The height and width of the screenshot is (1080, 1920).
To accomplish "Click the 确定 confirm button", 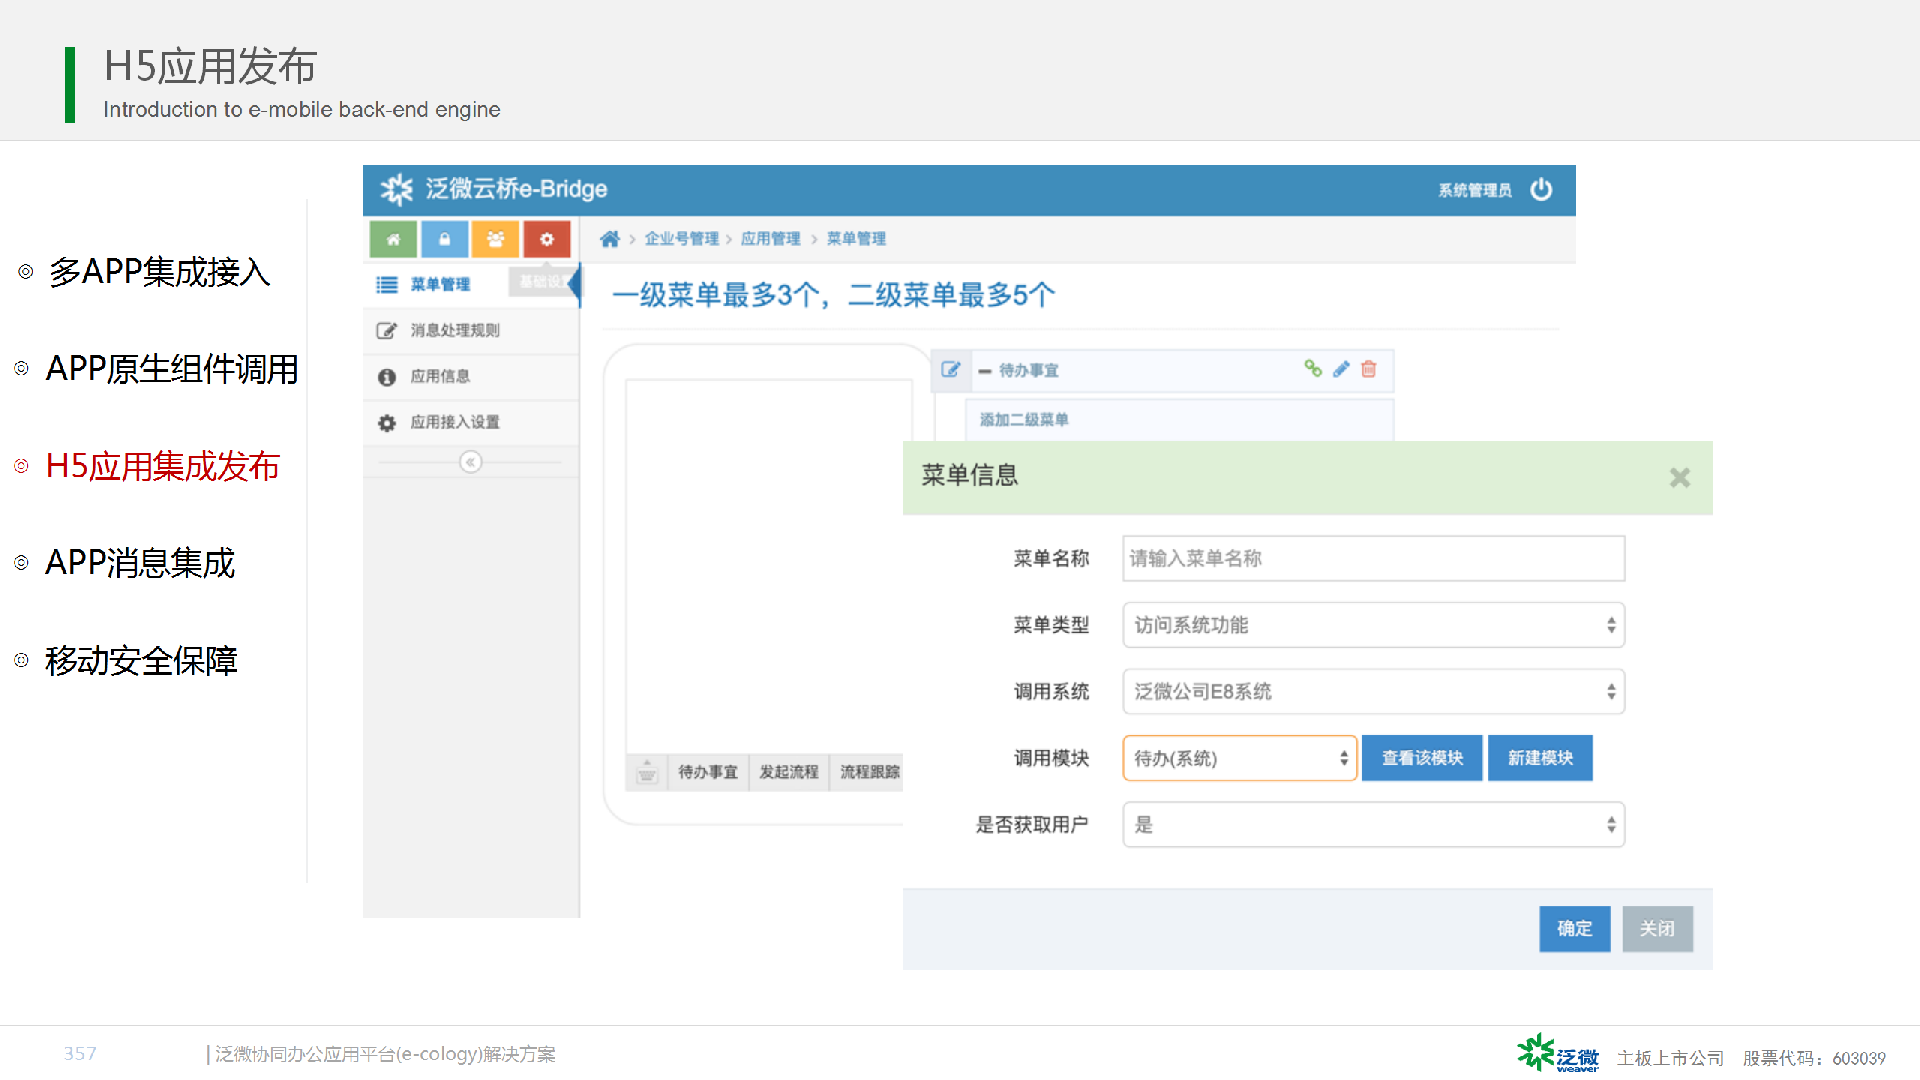I will [1574, 929].
